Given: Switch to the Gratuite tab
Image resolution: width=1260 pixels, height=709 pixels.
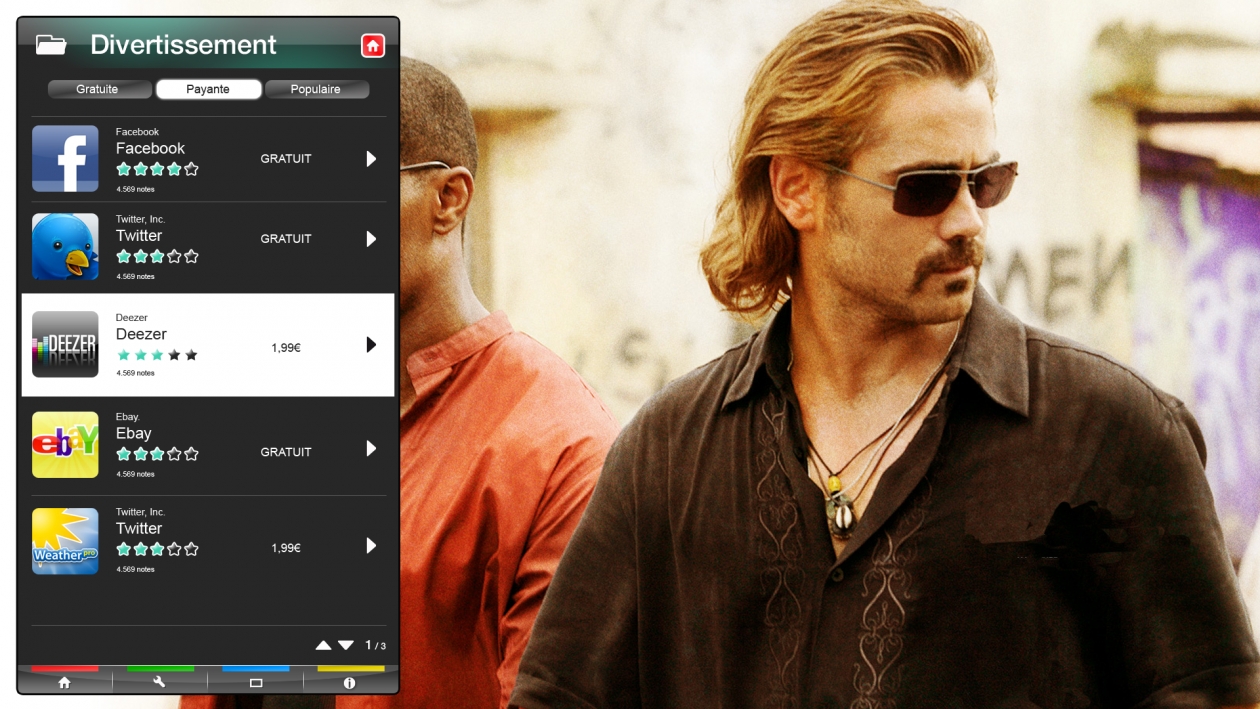Looking at the screenshot, I should 98,90.
